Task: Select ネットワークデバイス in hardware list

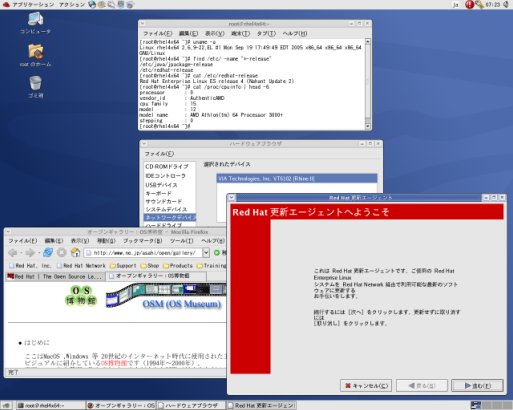Action: click(170, 217)
